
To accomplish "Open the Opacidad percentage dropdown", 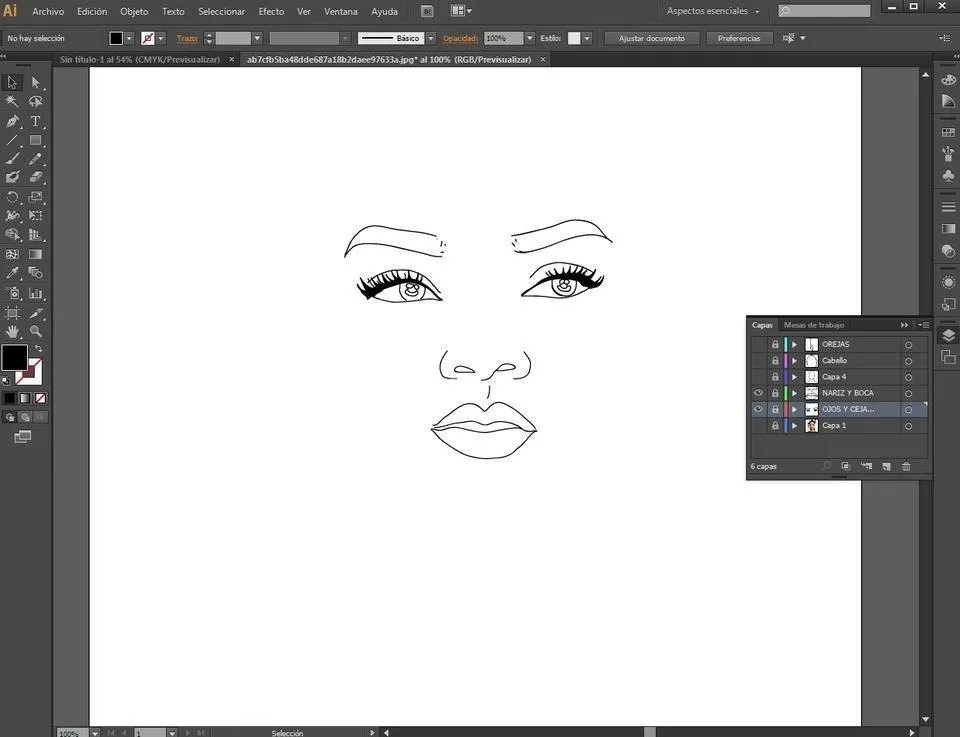I will pyautogui.click(x=528, y=38).
